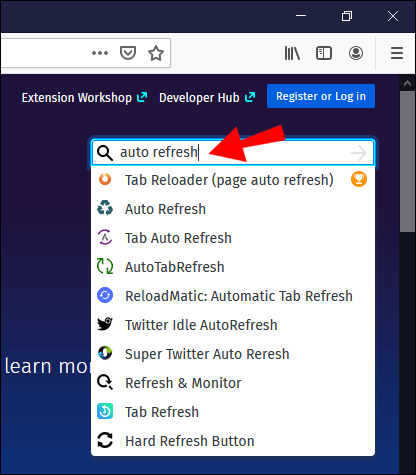Bookmark this page with the star icon
This screenshot has width=416, height=475.
pos(156,53)
